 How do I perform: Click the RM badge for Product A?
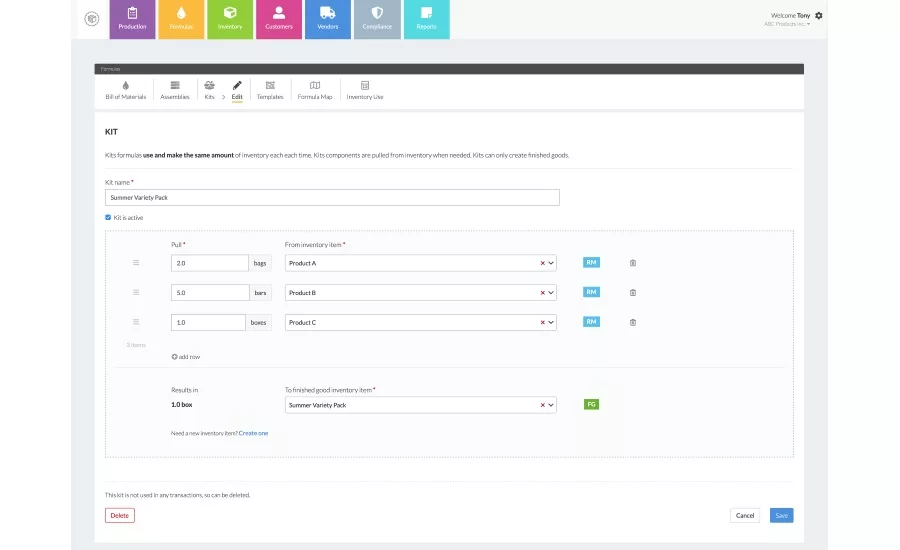click(x=591, y=262)
